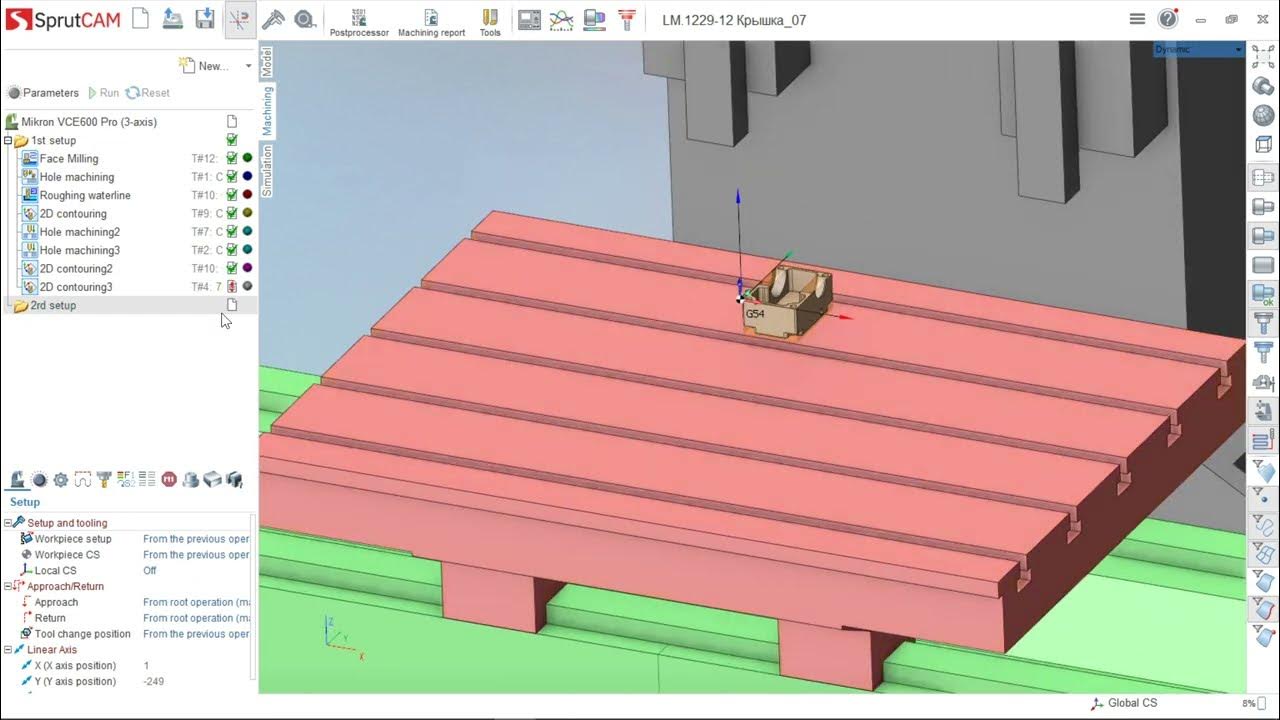Open operation Parameters
Viewport: 1280px width, 720px height.
click(43, 93)
